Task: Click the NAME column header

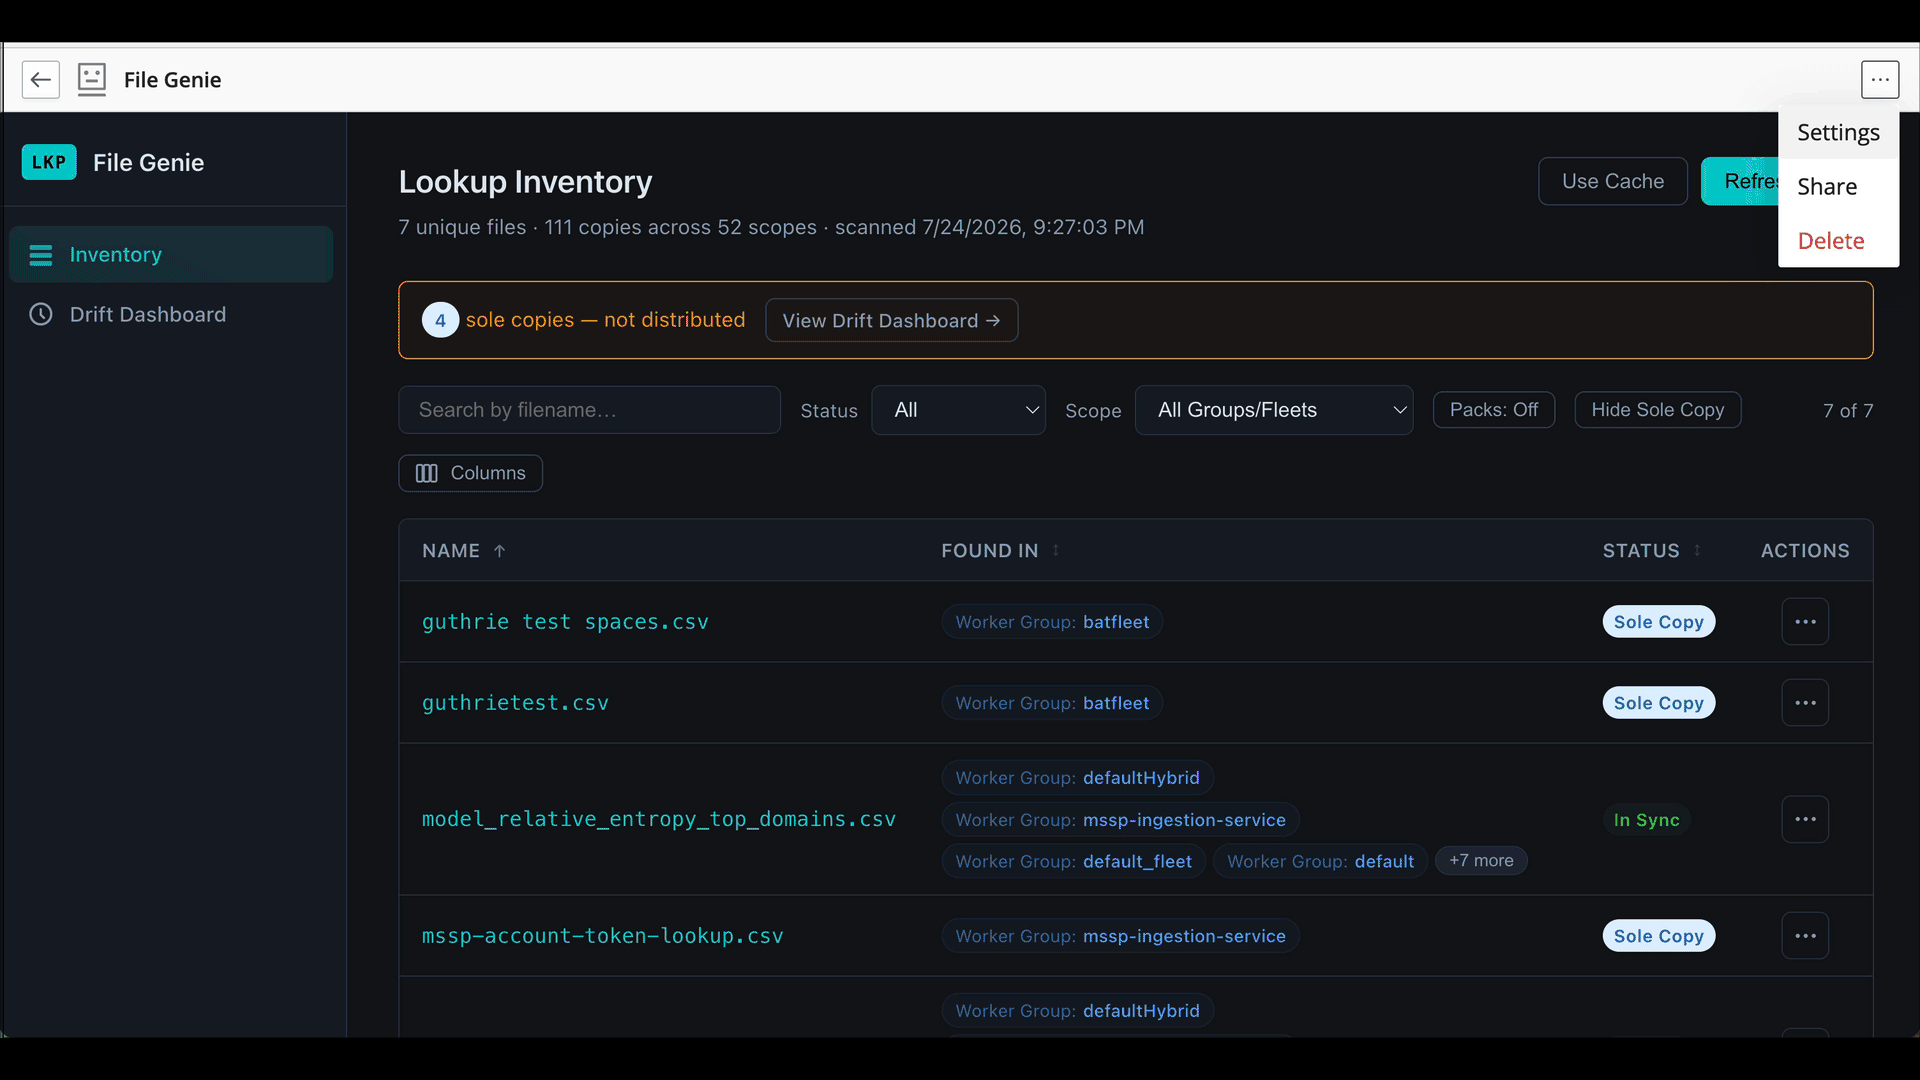Action: (451, 551)
